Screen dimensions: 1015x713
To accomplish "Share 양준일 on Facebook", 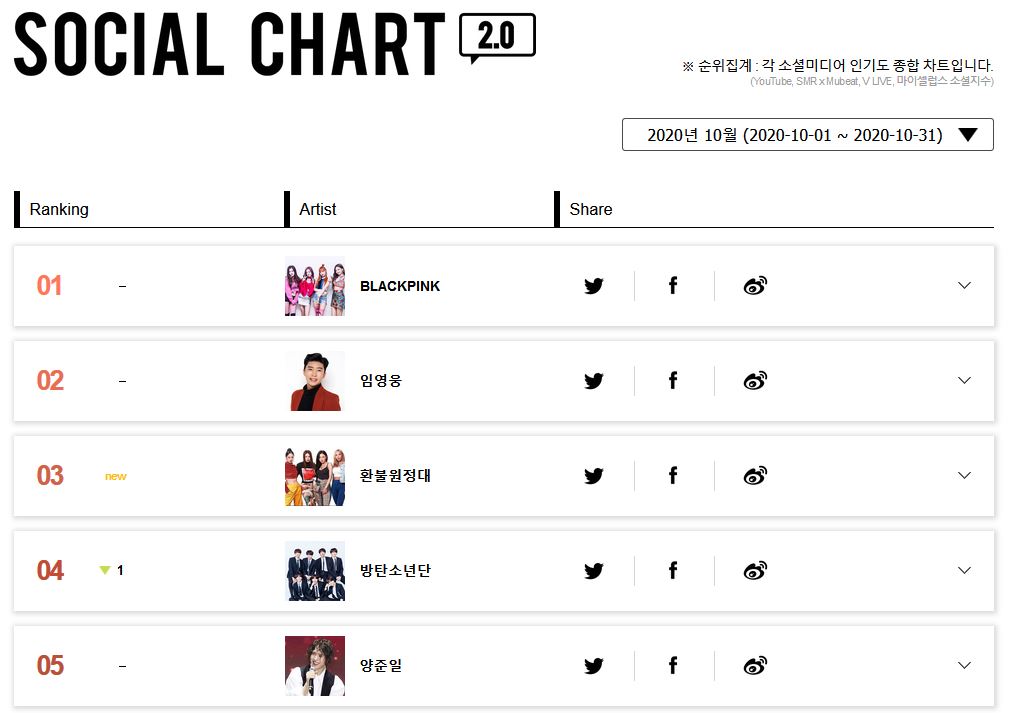I will [x=673, y=666].
